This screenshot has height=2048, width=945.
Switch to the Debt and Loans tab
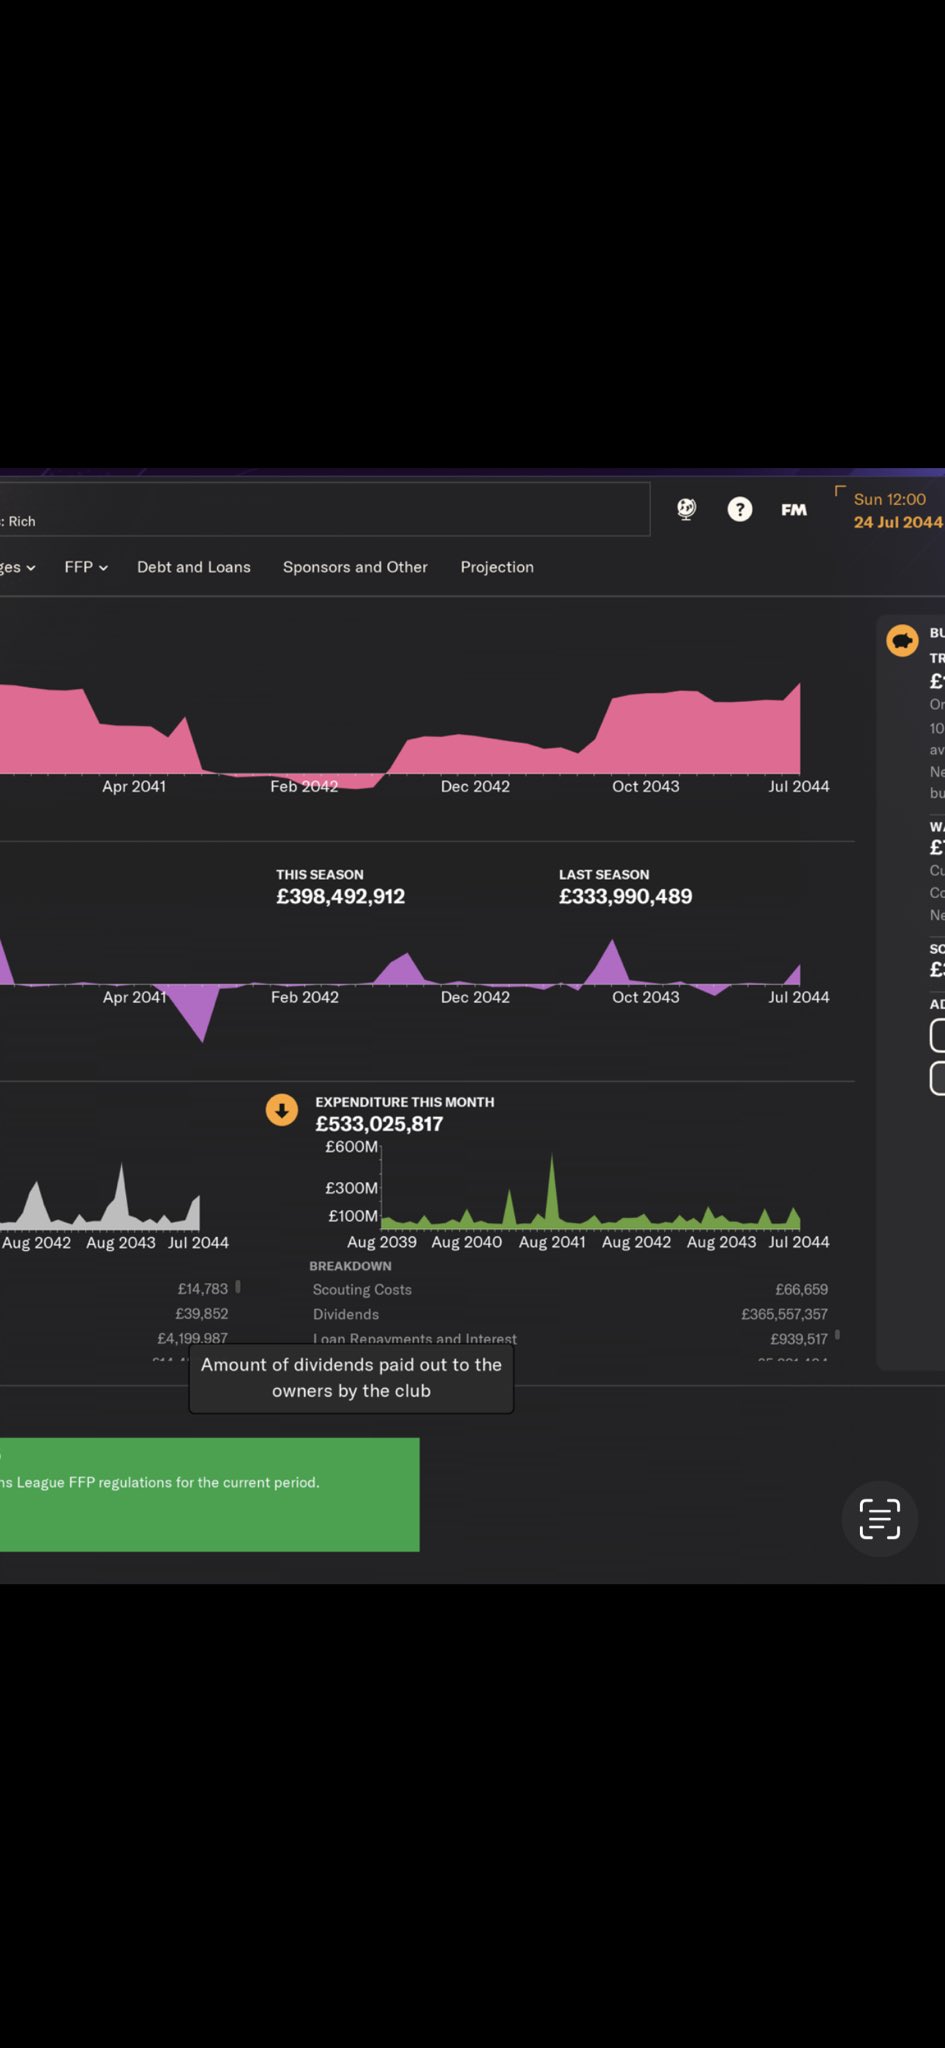[x=194, y=567]
